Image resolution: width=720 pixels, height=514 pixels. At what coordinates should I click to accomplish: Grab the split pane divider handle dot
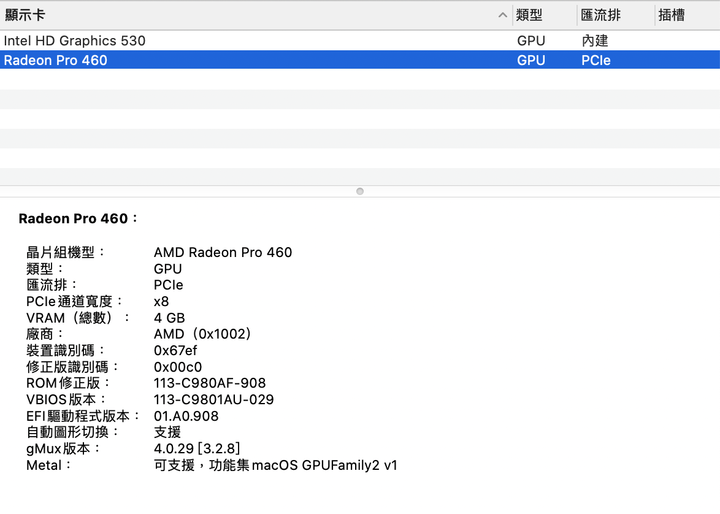click(x=360, y=191)
